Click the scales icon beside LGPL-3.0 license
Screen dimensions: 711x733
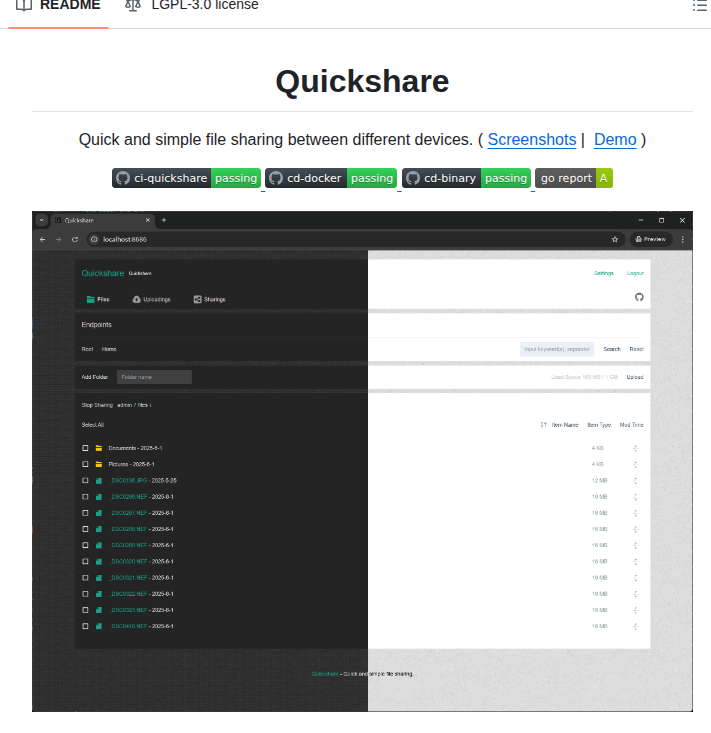133,6
